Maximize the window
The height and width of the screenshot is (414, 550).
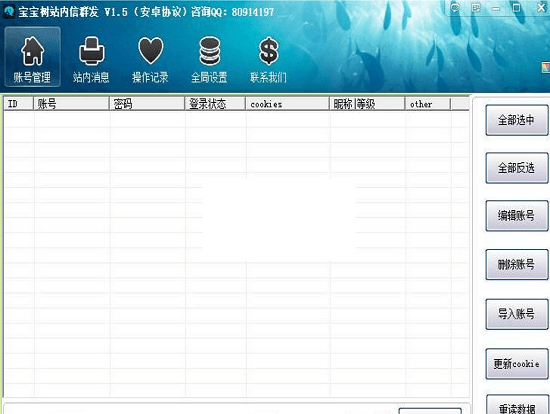516,7
